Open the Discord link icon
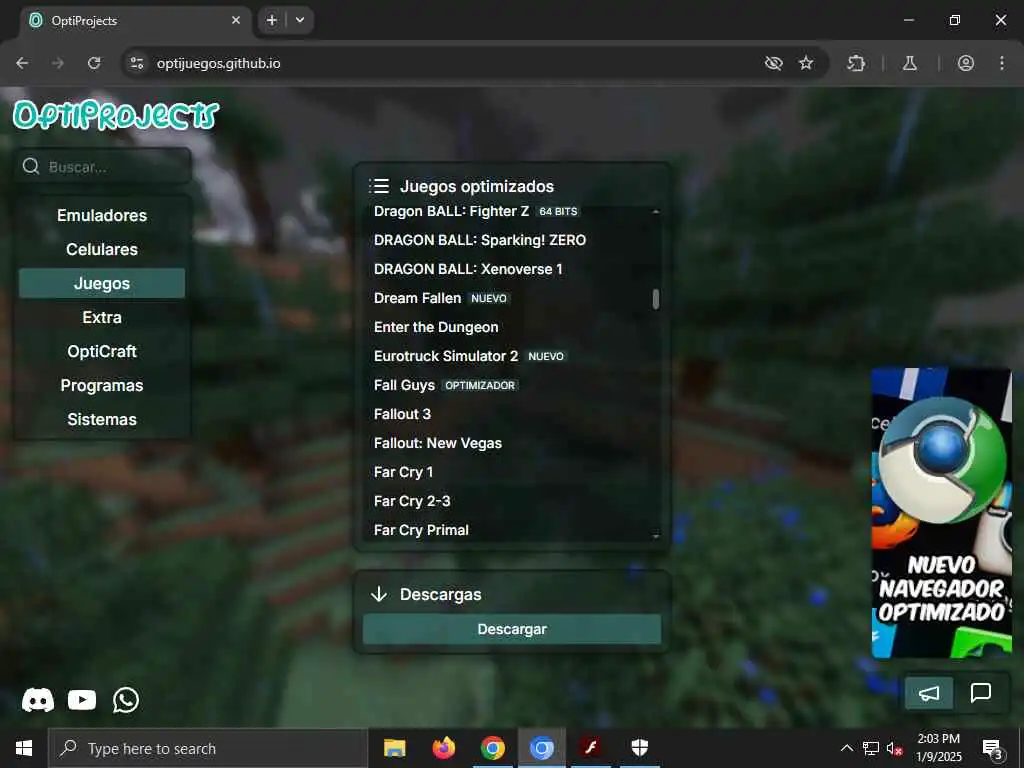The width and height of the screenshot is (1024, 768). [x=38, y=700]
